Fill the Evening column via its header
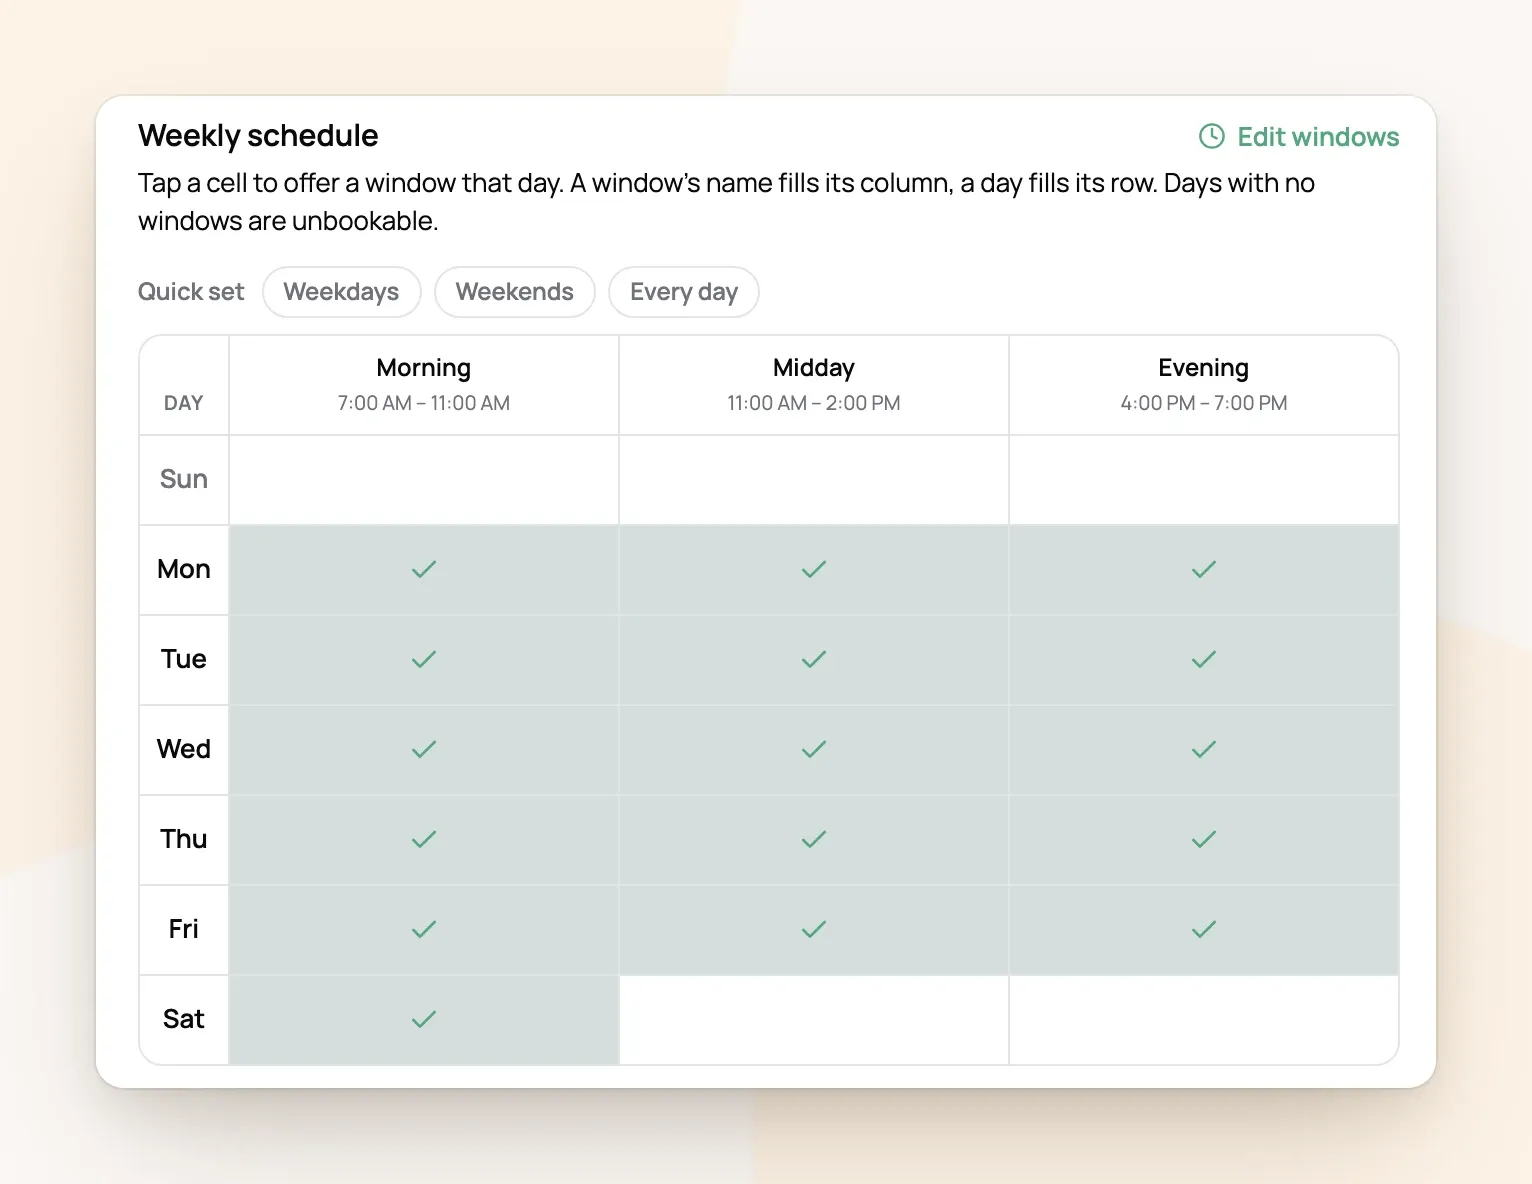Image resolution: width=1532 pixels, height=1184 pixels. [1204, 385]
